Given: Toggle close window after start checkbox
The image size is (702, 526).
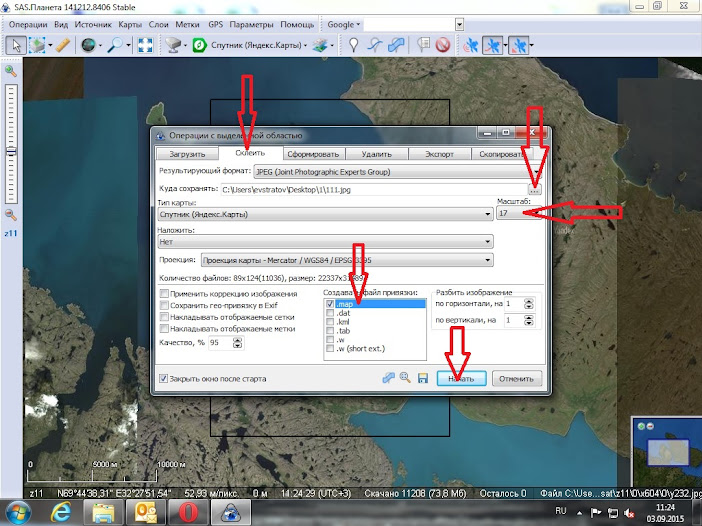Looking at the screenshot, I should pos(163,379).
